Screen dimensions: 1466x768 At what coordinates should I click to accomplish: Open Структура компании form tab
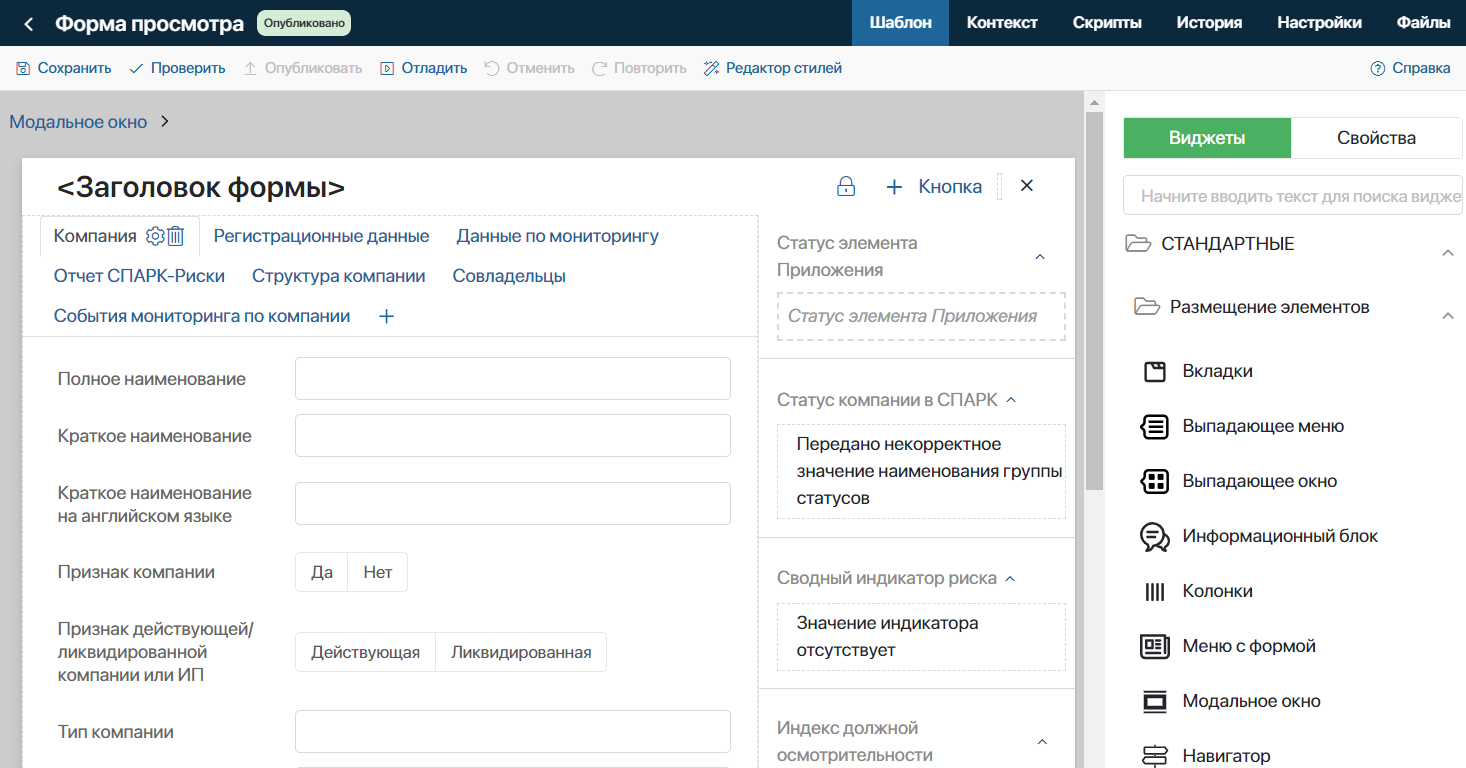coord(339,276)
